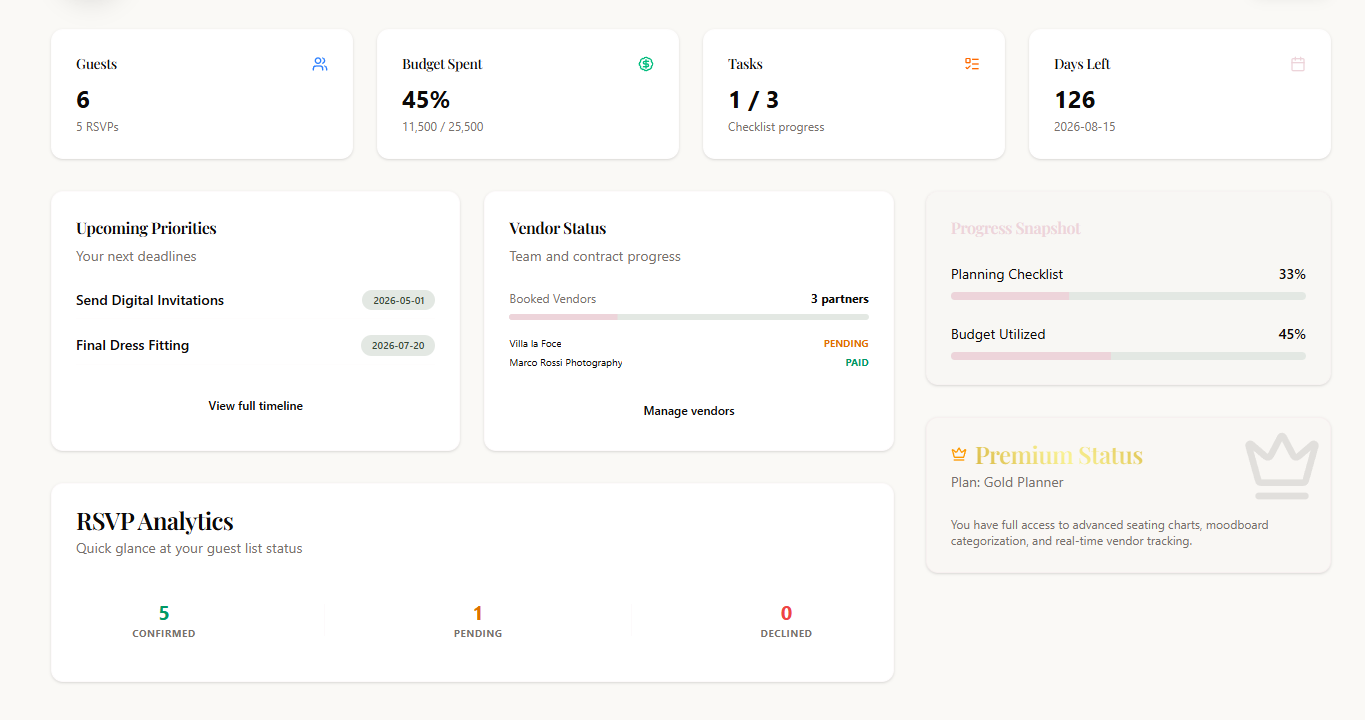Click the 2026-05-01 date badge
The image size is (1365, 720).
397,300
